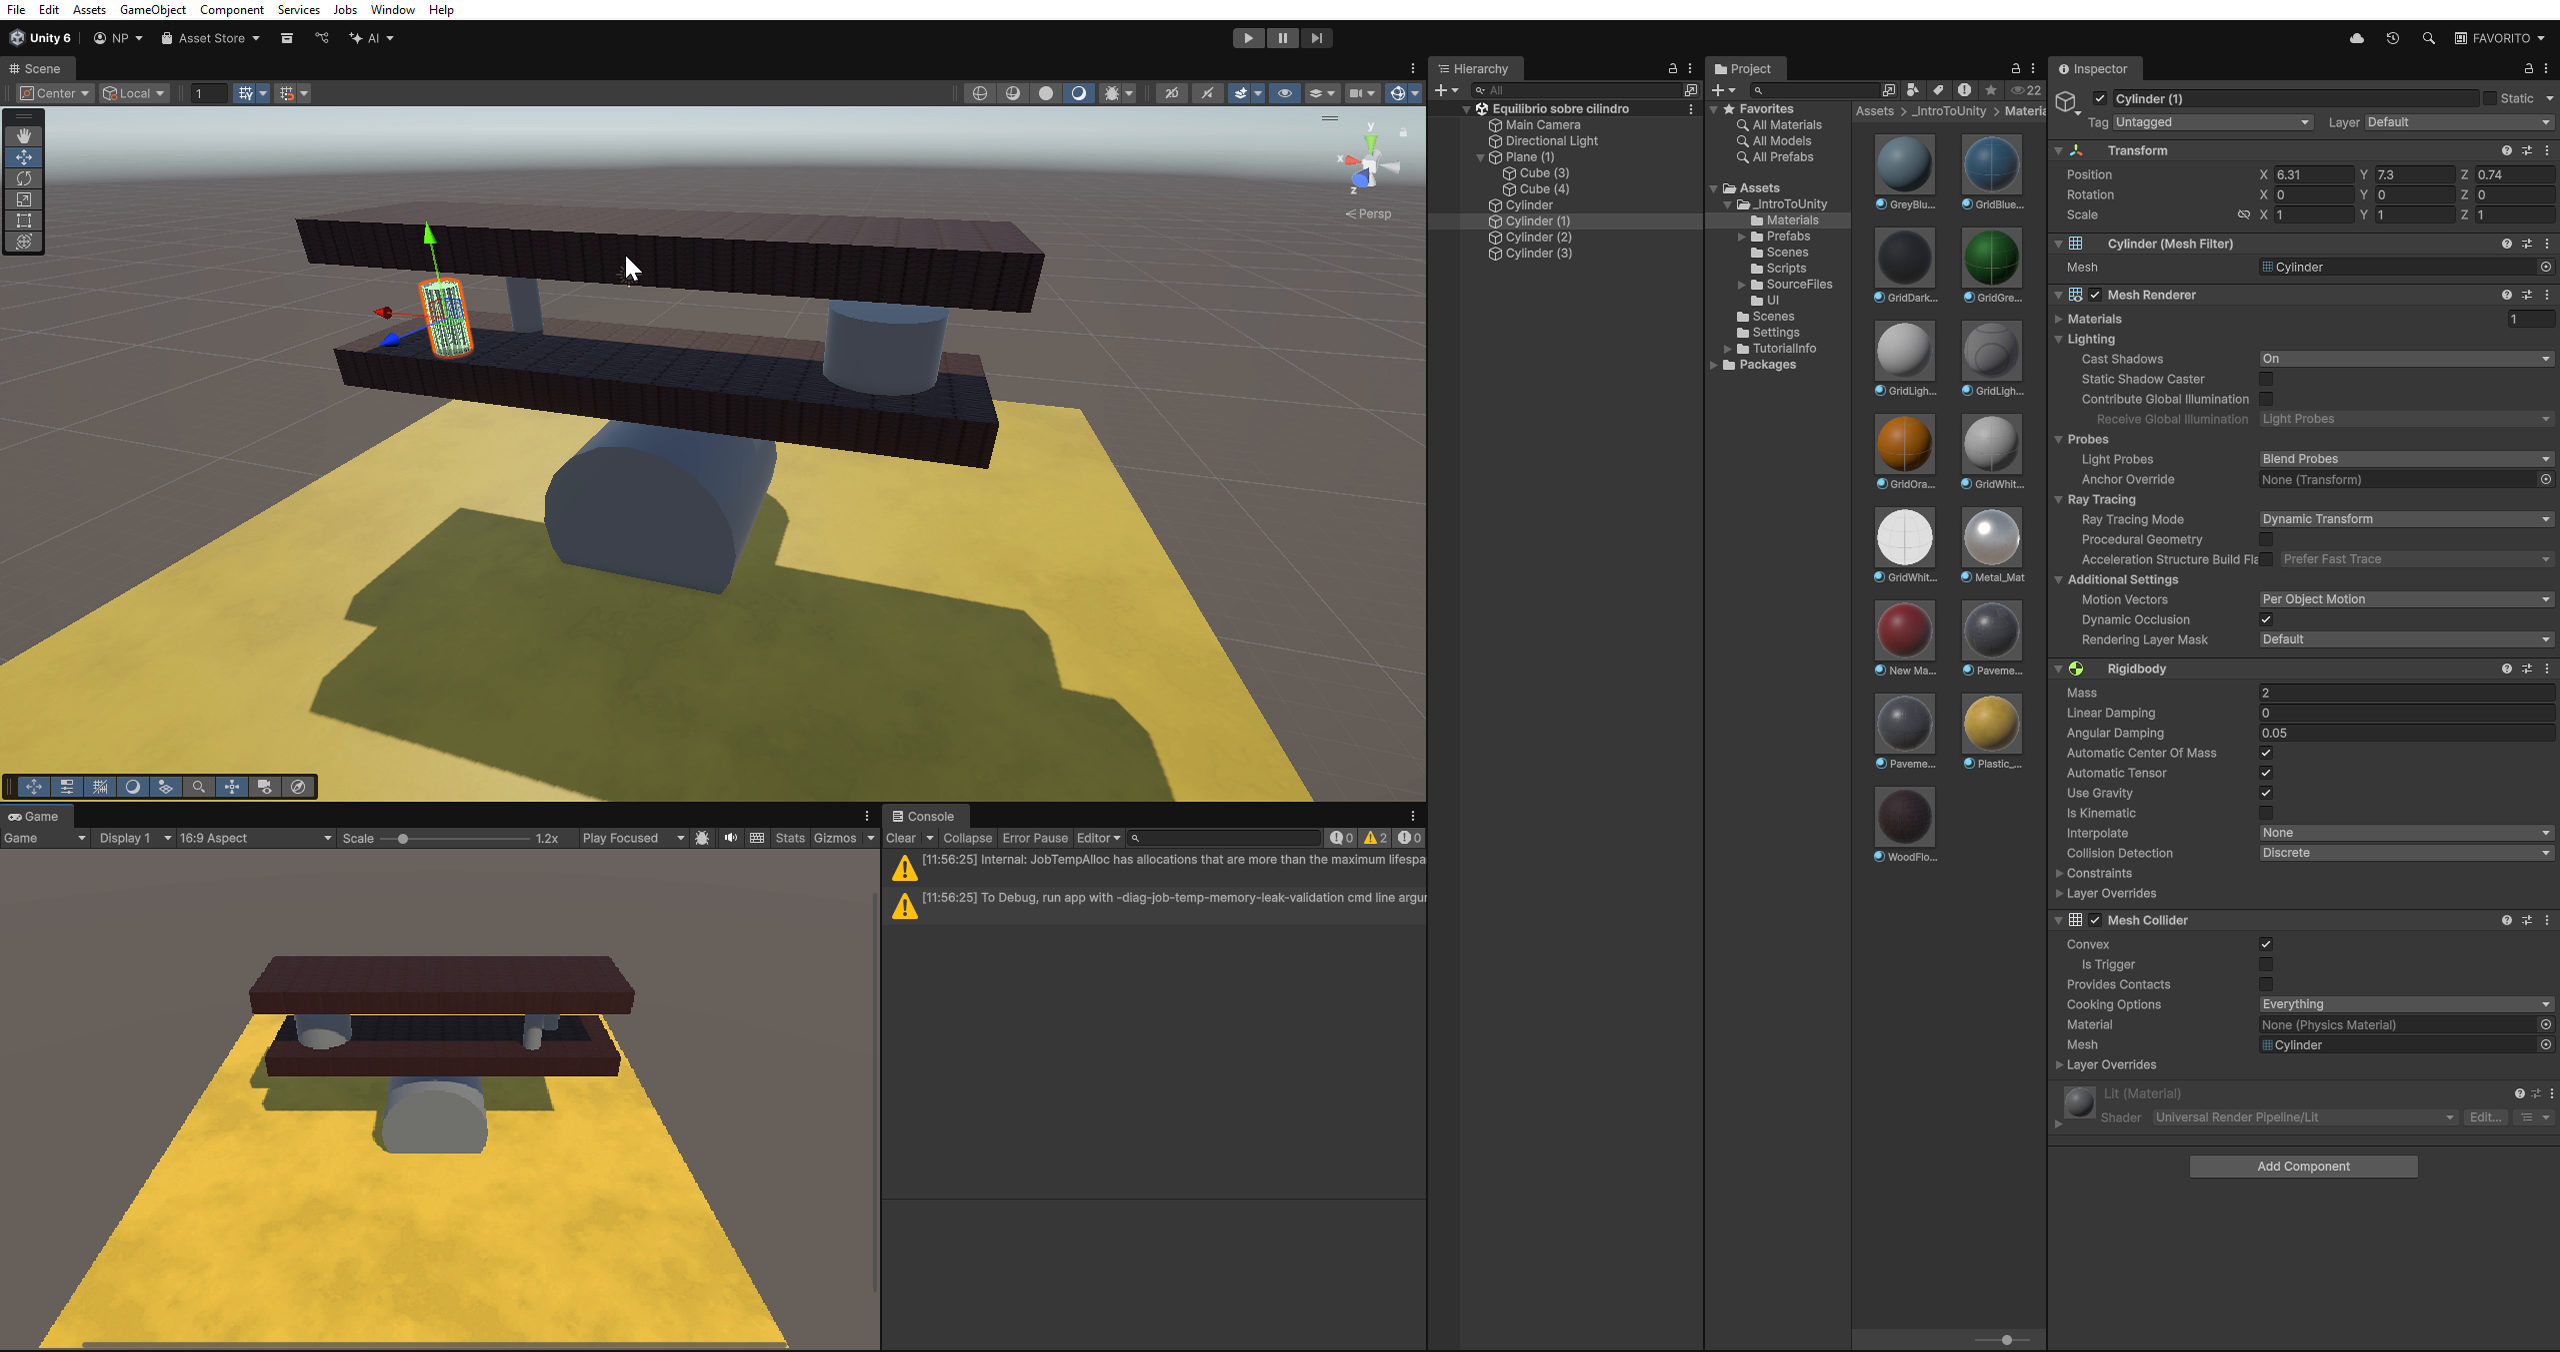Select the Rotate tool in Scene toolbar
Screen dimensions: 2560x1352
tap(24, 178)
